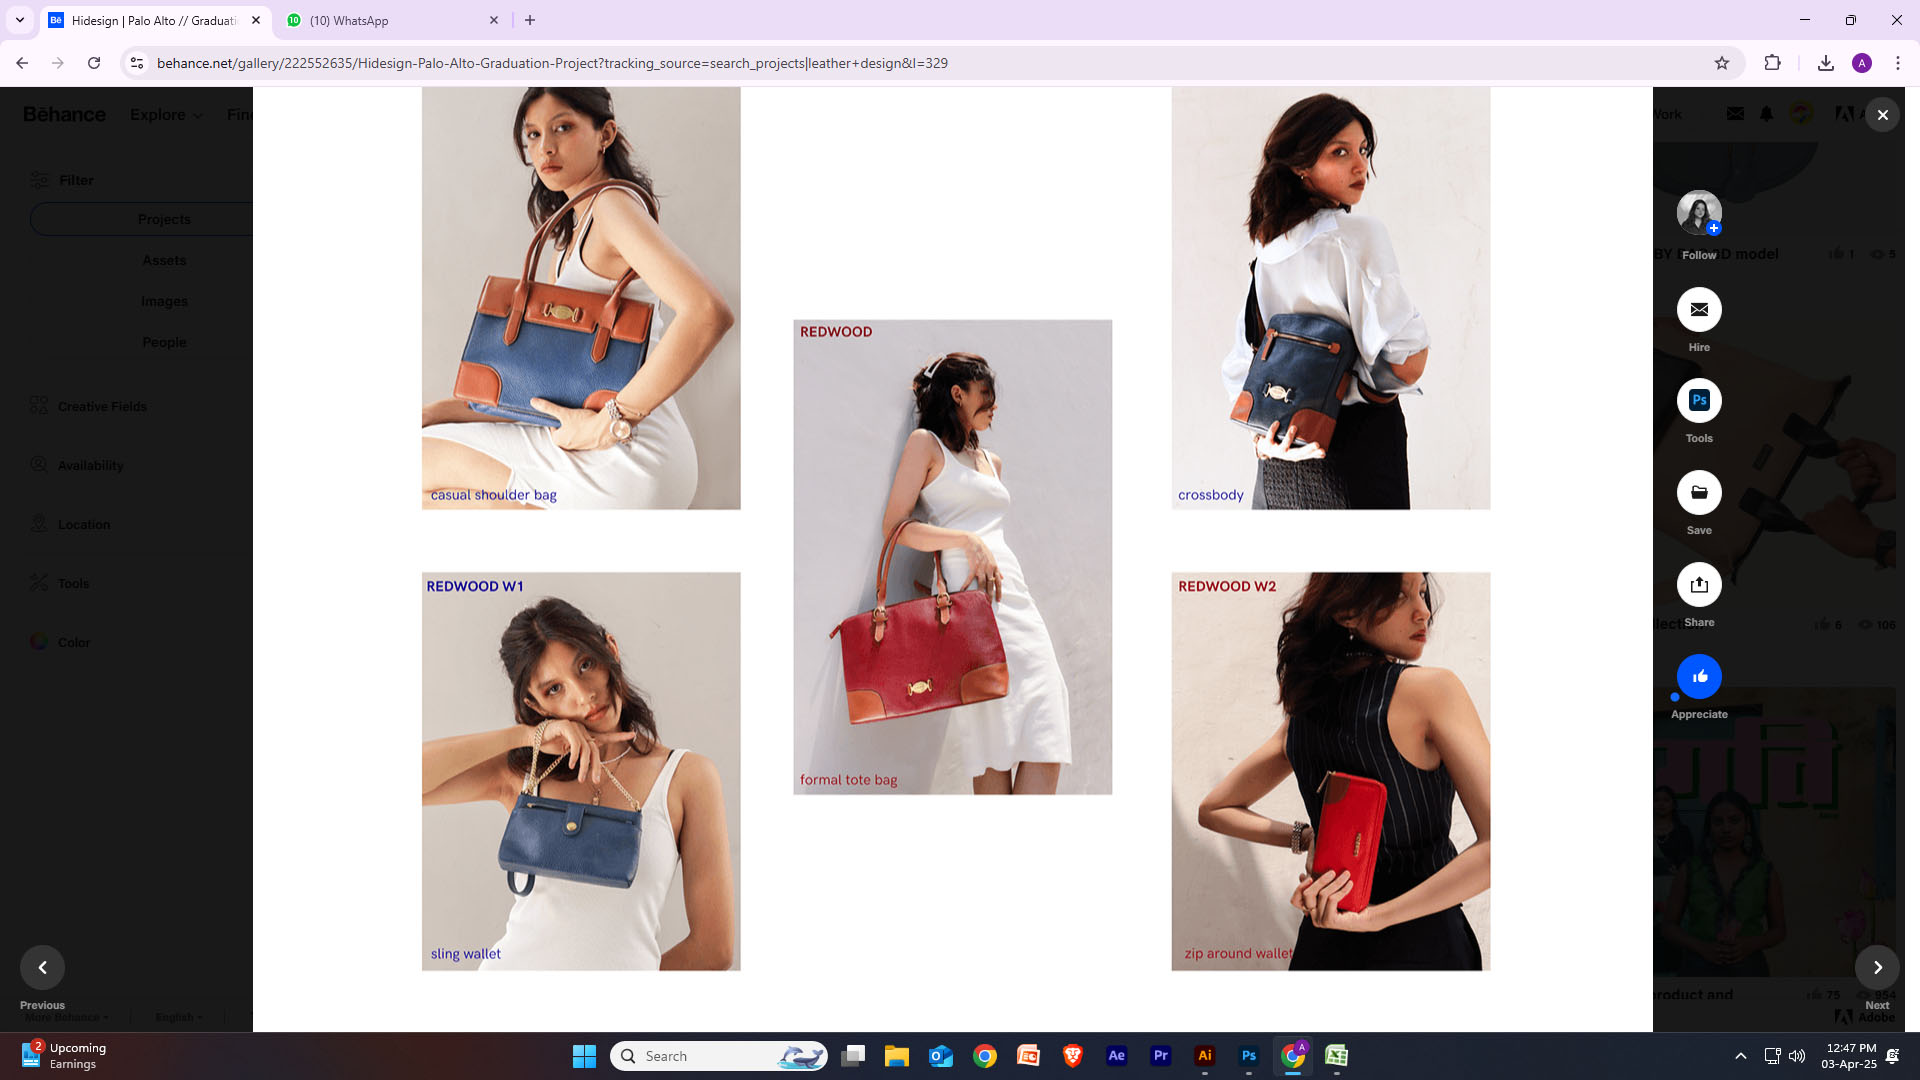Open the Chrome extensions icon
The image size is (1920, 1080).
coord(1772,63)
